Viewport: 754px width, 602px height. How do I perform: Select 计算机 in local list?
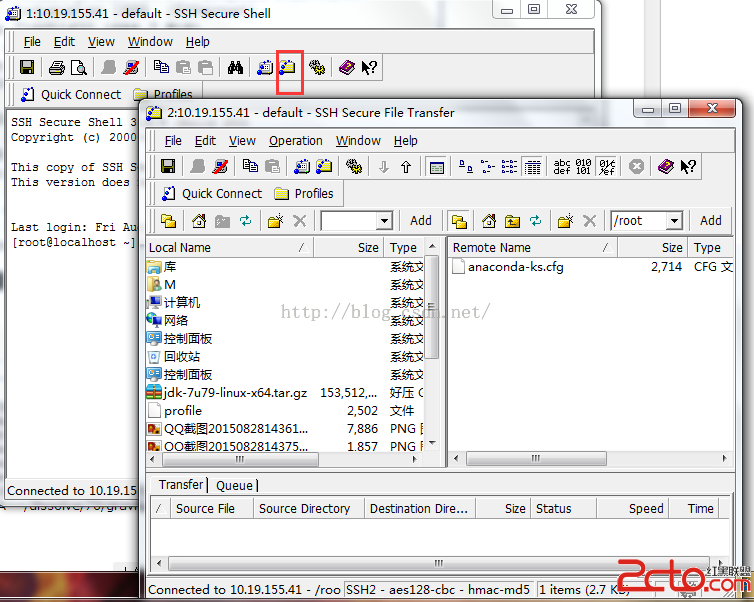[174, 302]
